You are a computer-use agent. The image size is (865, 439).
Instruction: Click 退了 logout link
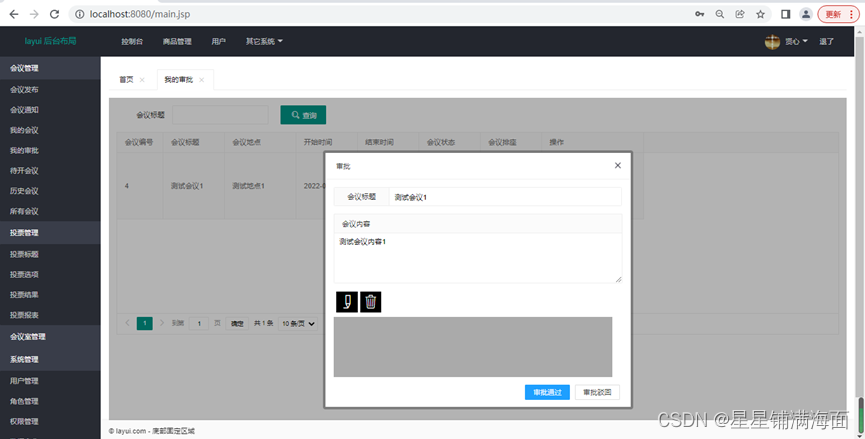[826, 41]
